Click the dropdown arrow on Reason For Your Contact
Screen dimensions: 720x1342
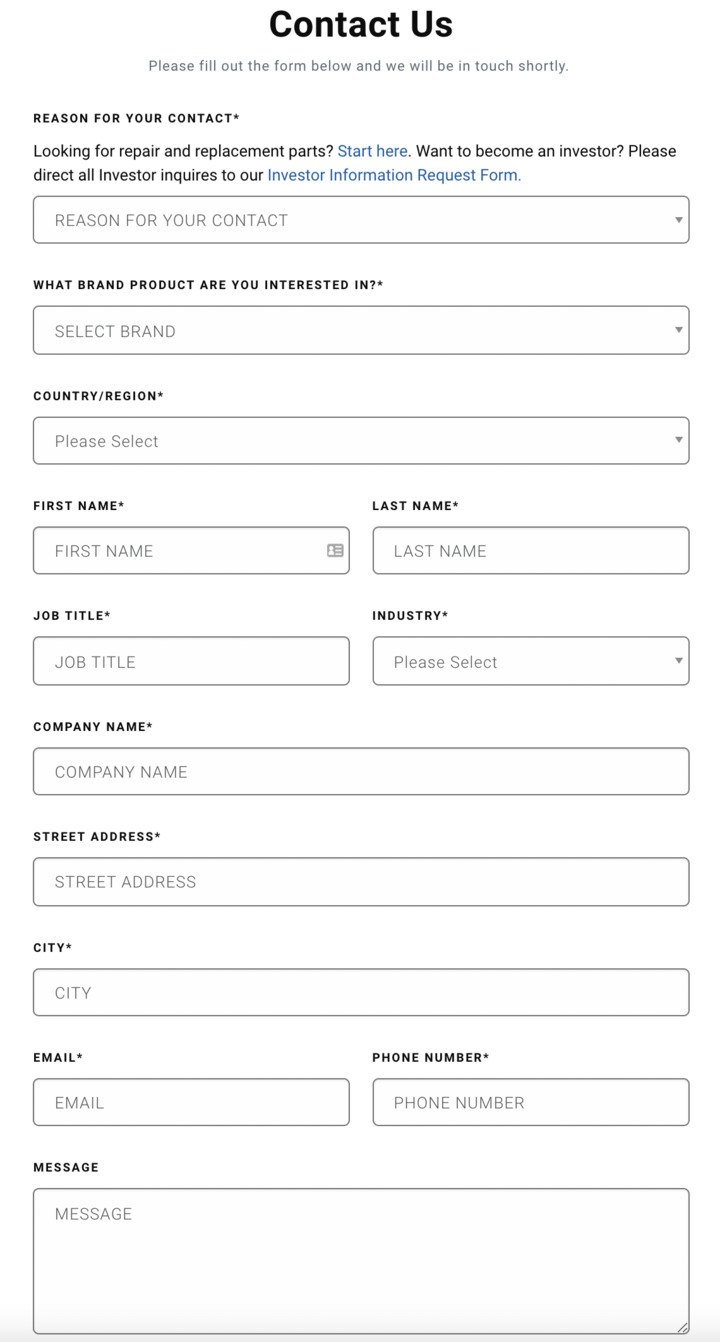tap(679, 219)
